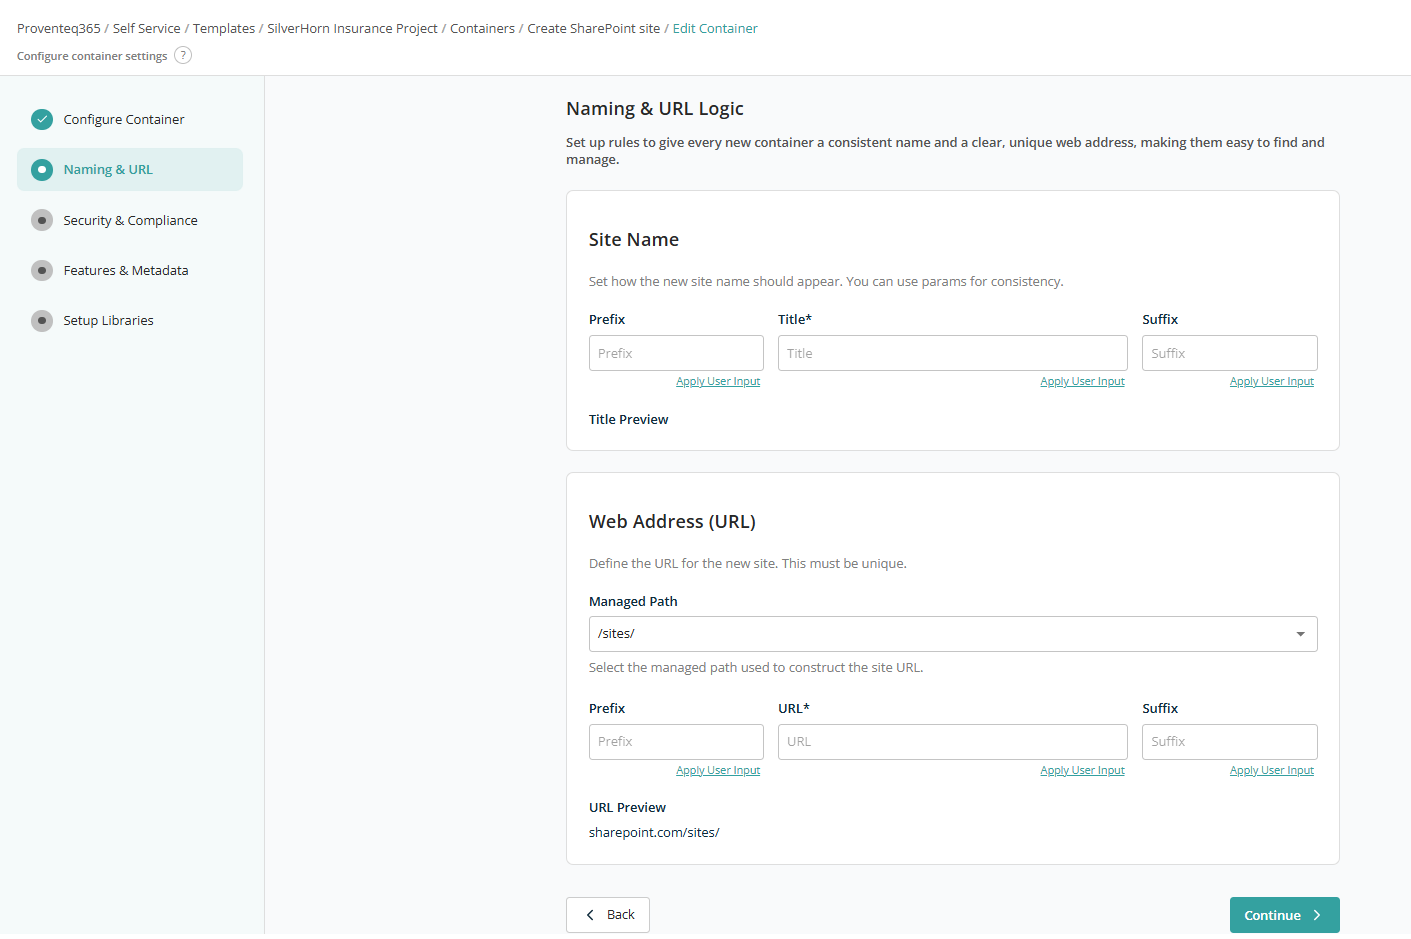This screenshot has width=1411, height=939.
Task: Click Apply User Input under the Title field
Action: pyautogui.click(x=1082, y=382)
